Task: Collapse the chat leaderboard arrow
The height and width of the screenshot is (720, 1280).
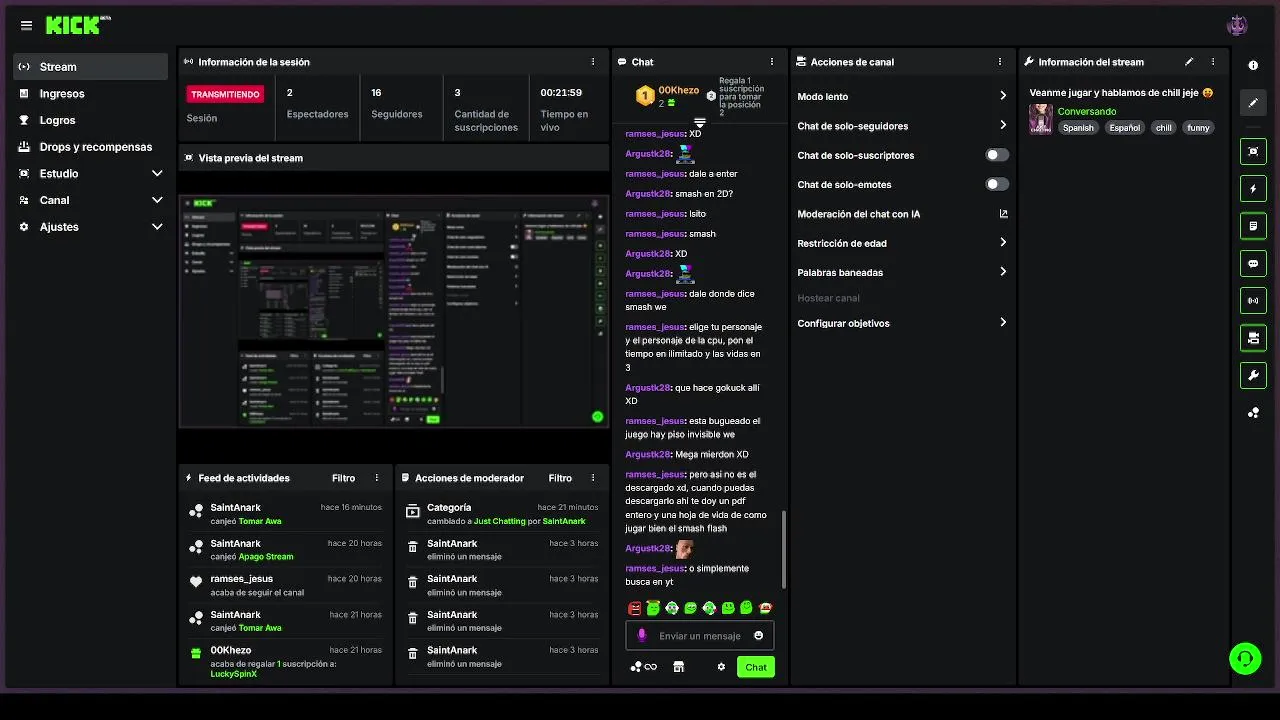Action: coord(700,122)
